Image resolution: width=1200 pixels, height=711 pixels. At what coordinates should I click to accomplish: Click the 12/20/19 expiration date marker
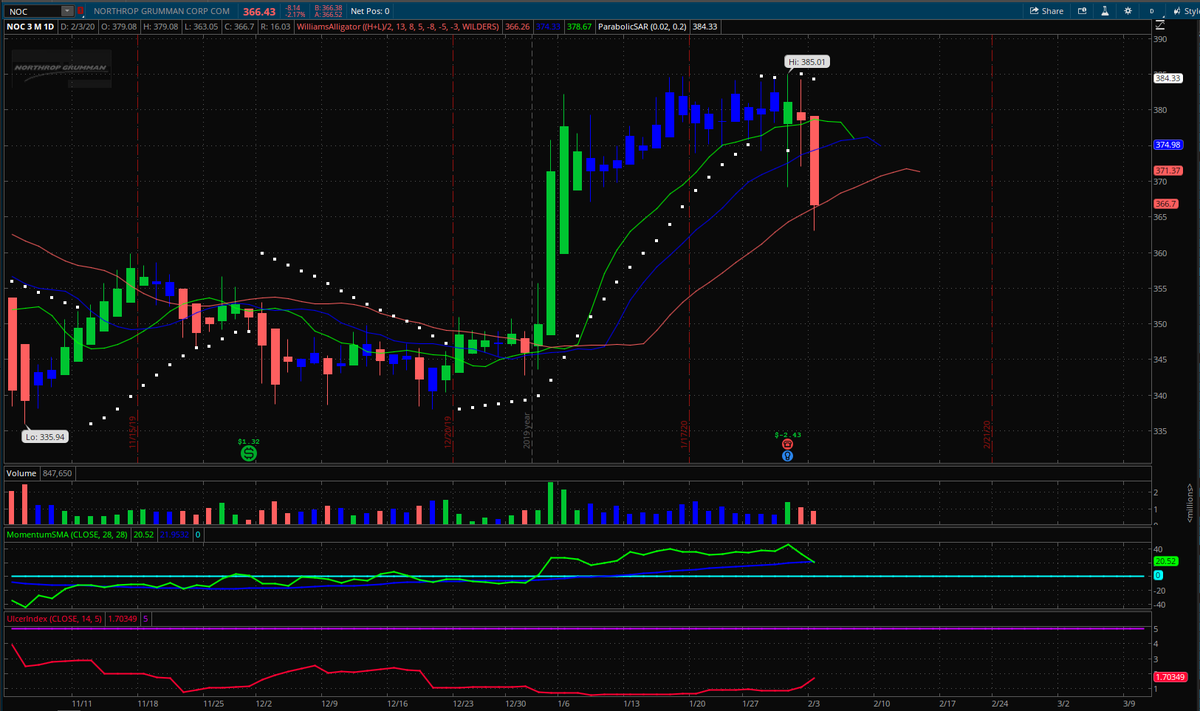447,433
